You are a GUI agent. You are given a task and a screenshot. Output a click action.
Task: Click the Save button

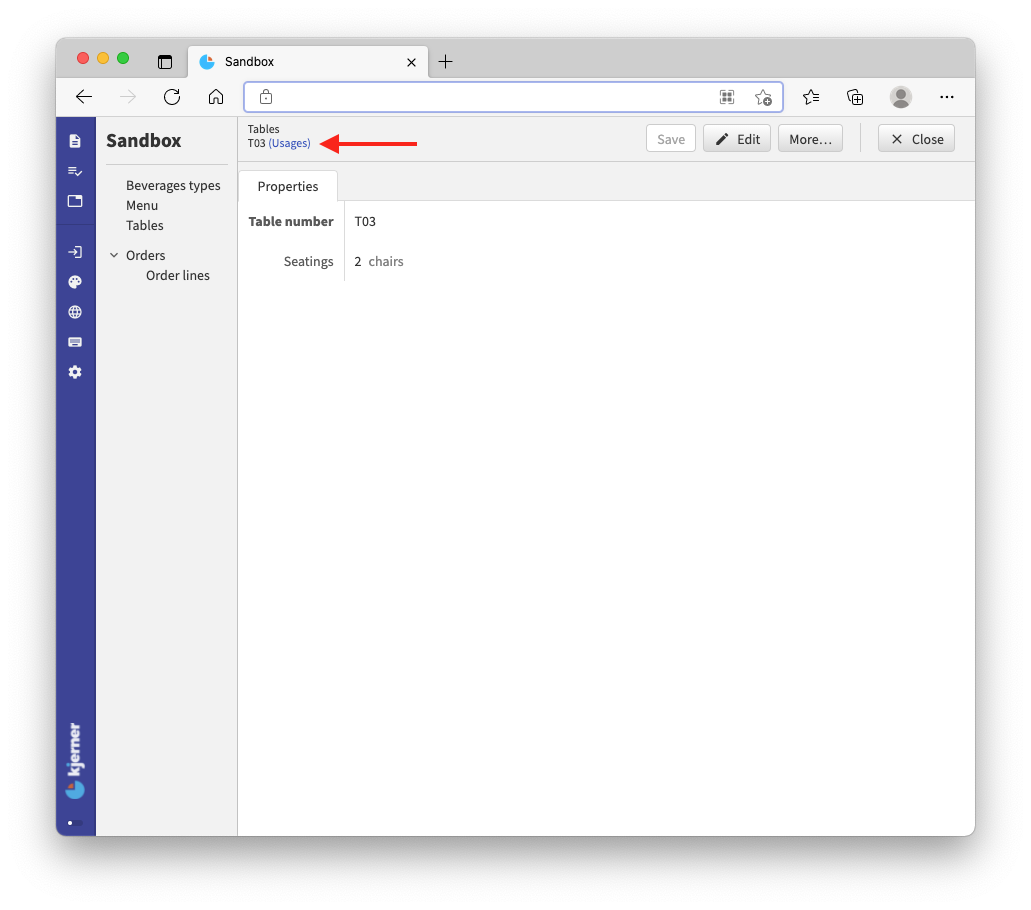click(x=671, y=139)
